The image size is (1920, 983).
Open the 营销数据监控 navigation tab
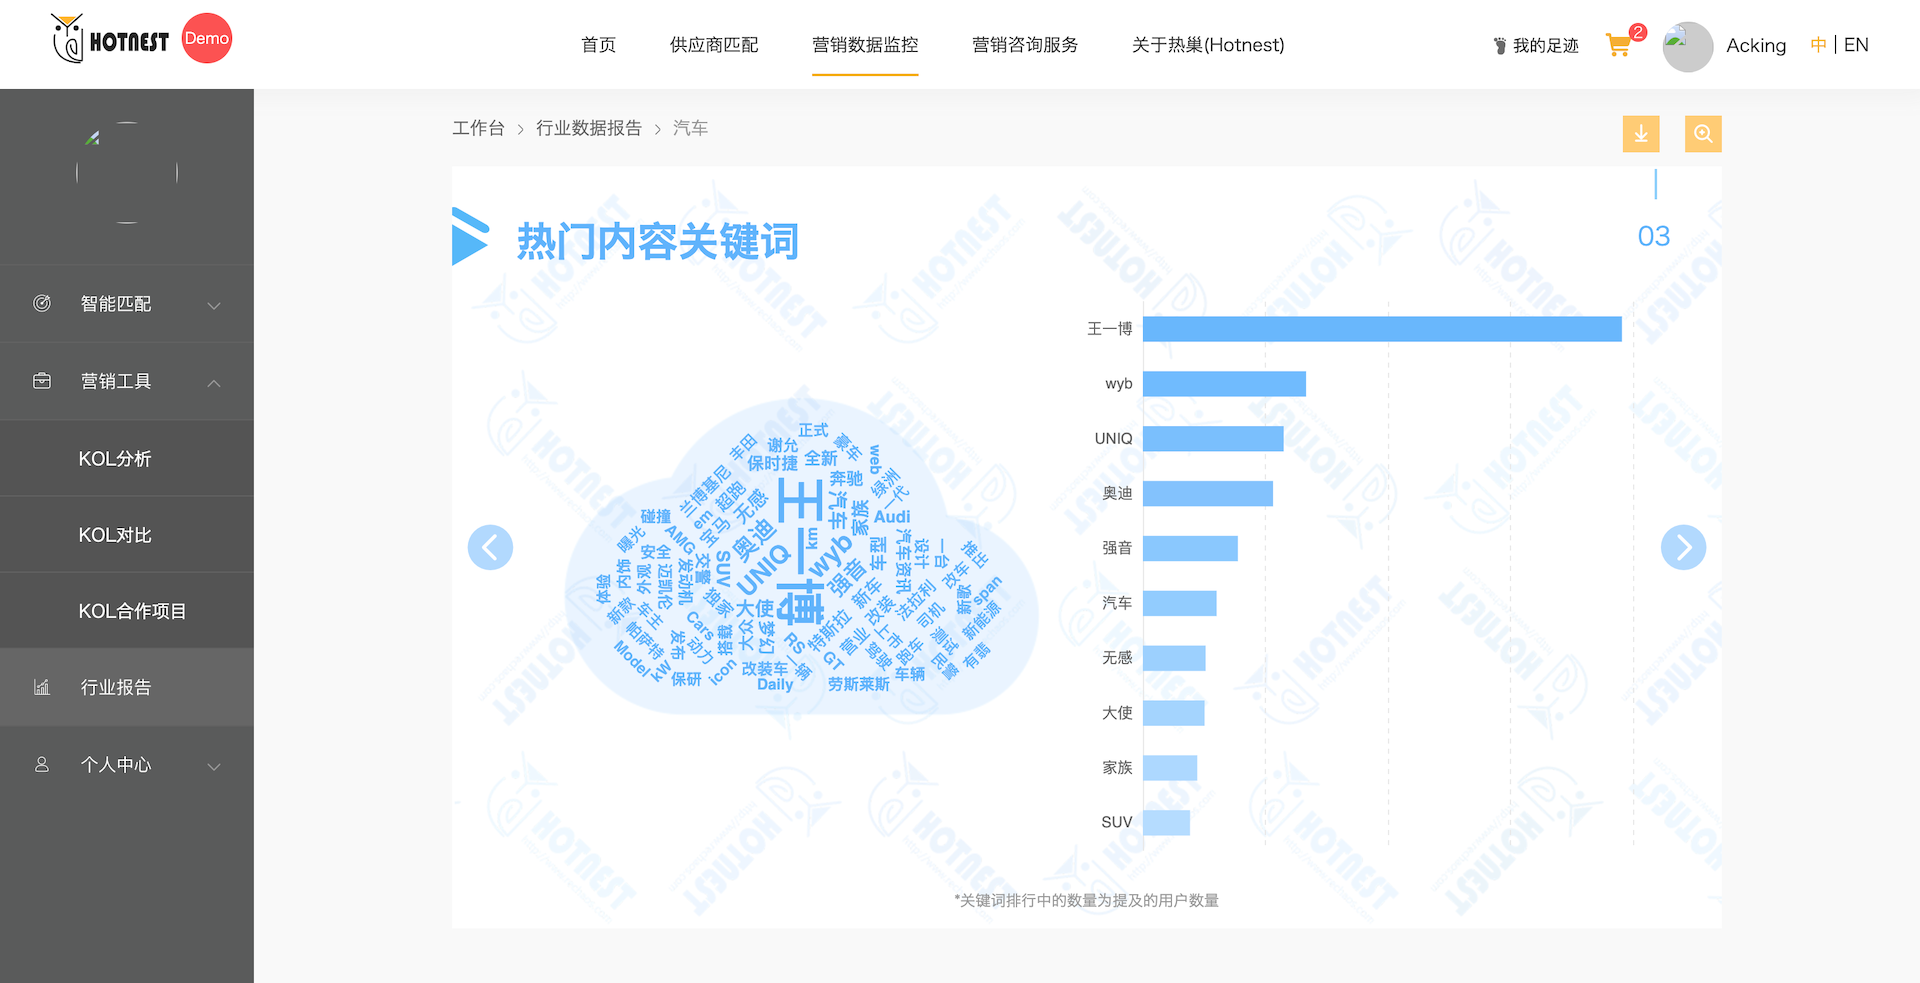click(865, 45)
